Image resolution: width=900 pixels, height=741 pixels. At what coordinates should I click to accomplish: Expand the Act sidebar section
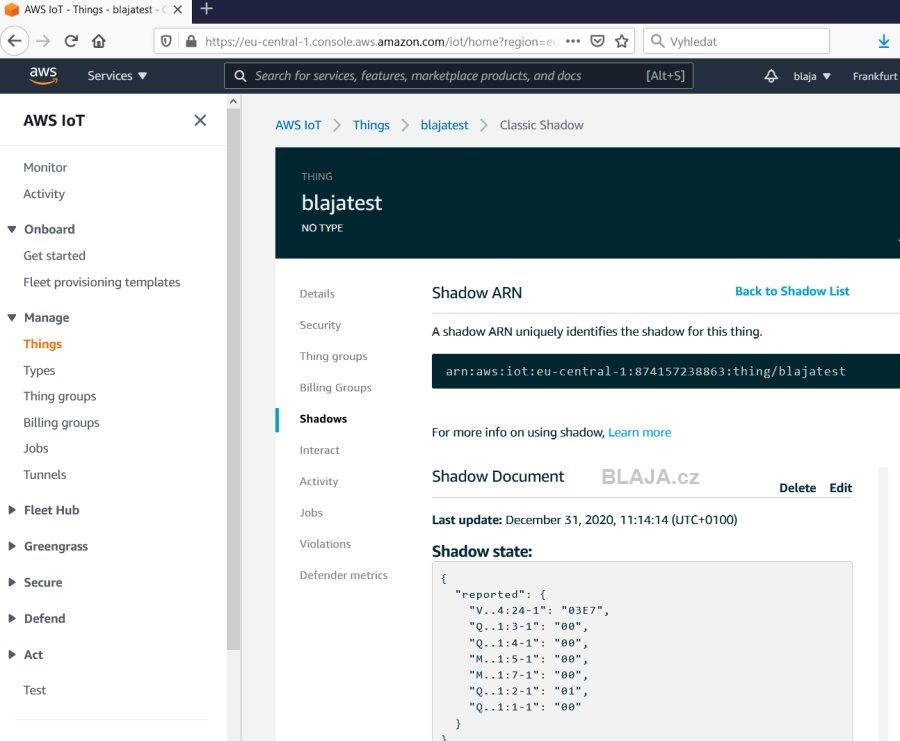(11, 654)
